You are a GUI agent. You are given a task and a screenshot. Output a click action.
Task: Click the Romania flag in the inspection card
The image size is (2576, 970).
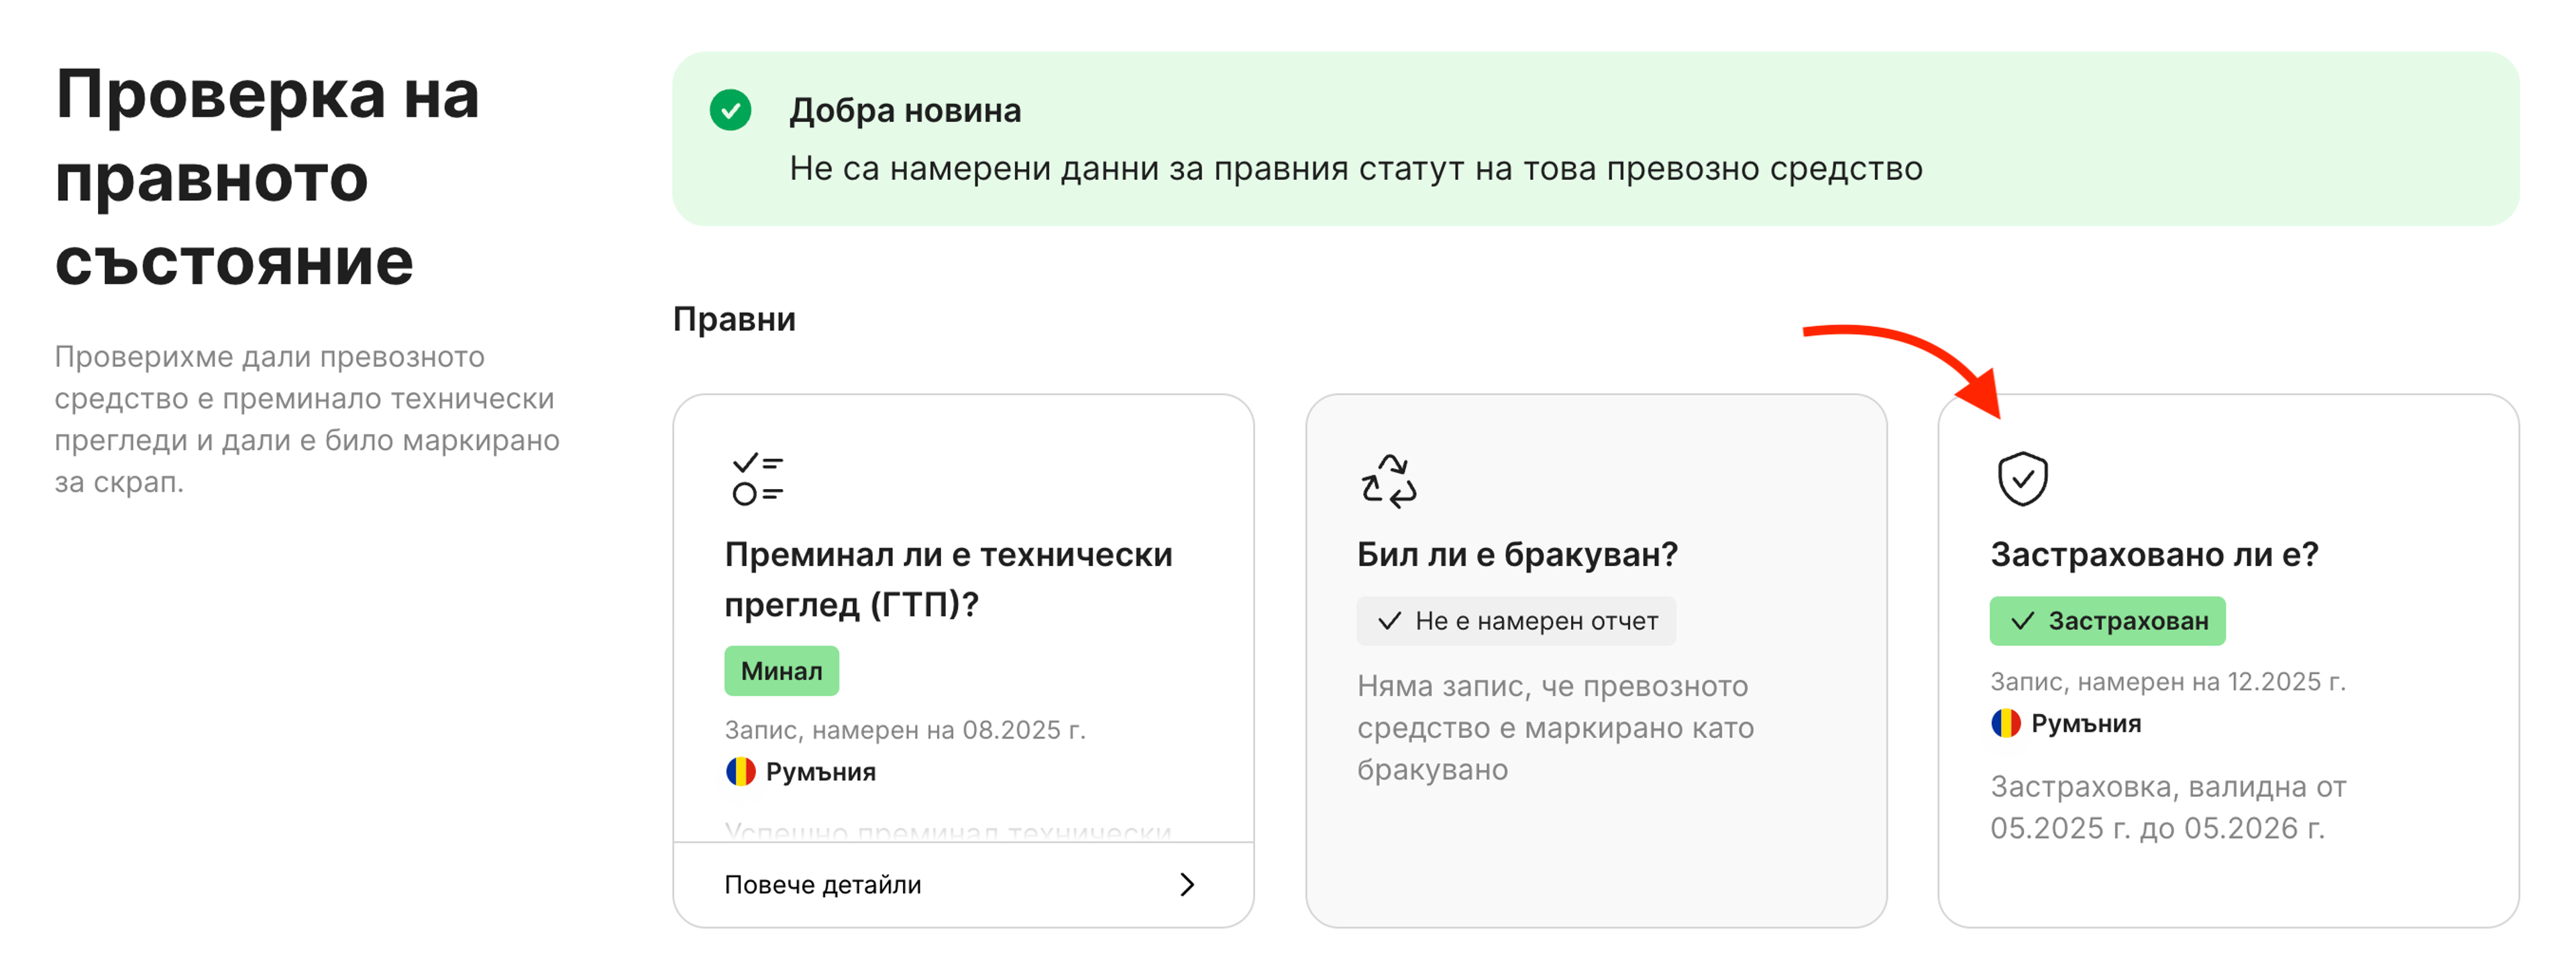pos(740,771)
